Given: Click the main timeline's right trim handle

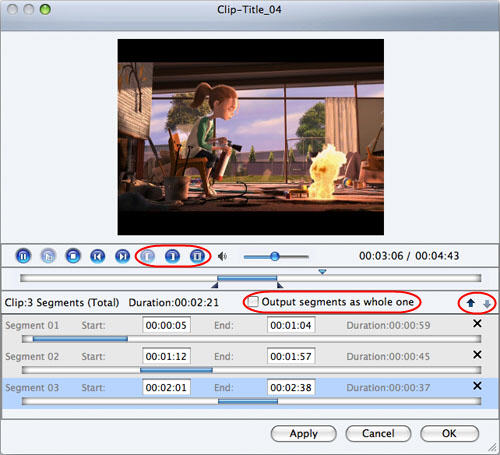Looking at the screenshot, I should 280,285.
